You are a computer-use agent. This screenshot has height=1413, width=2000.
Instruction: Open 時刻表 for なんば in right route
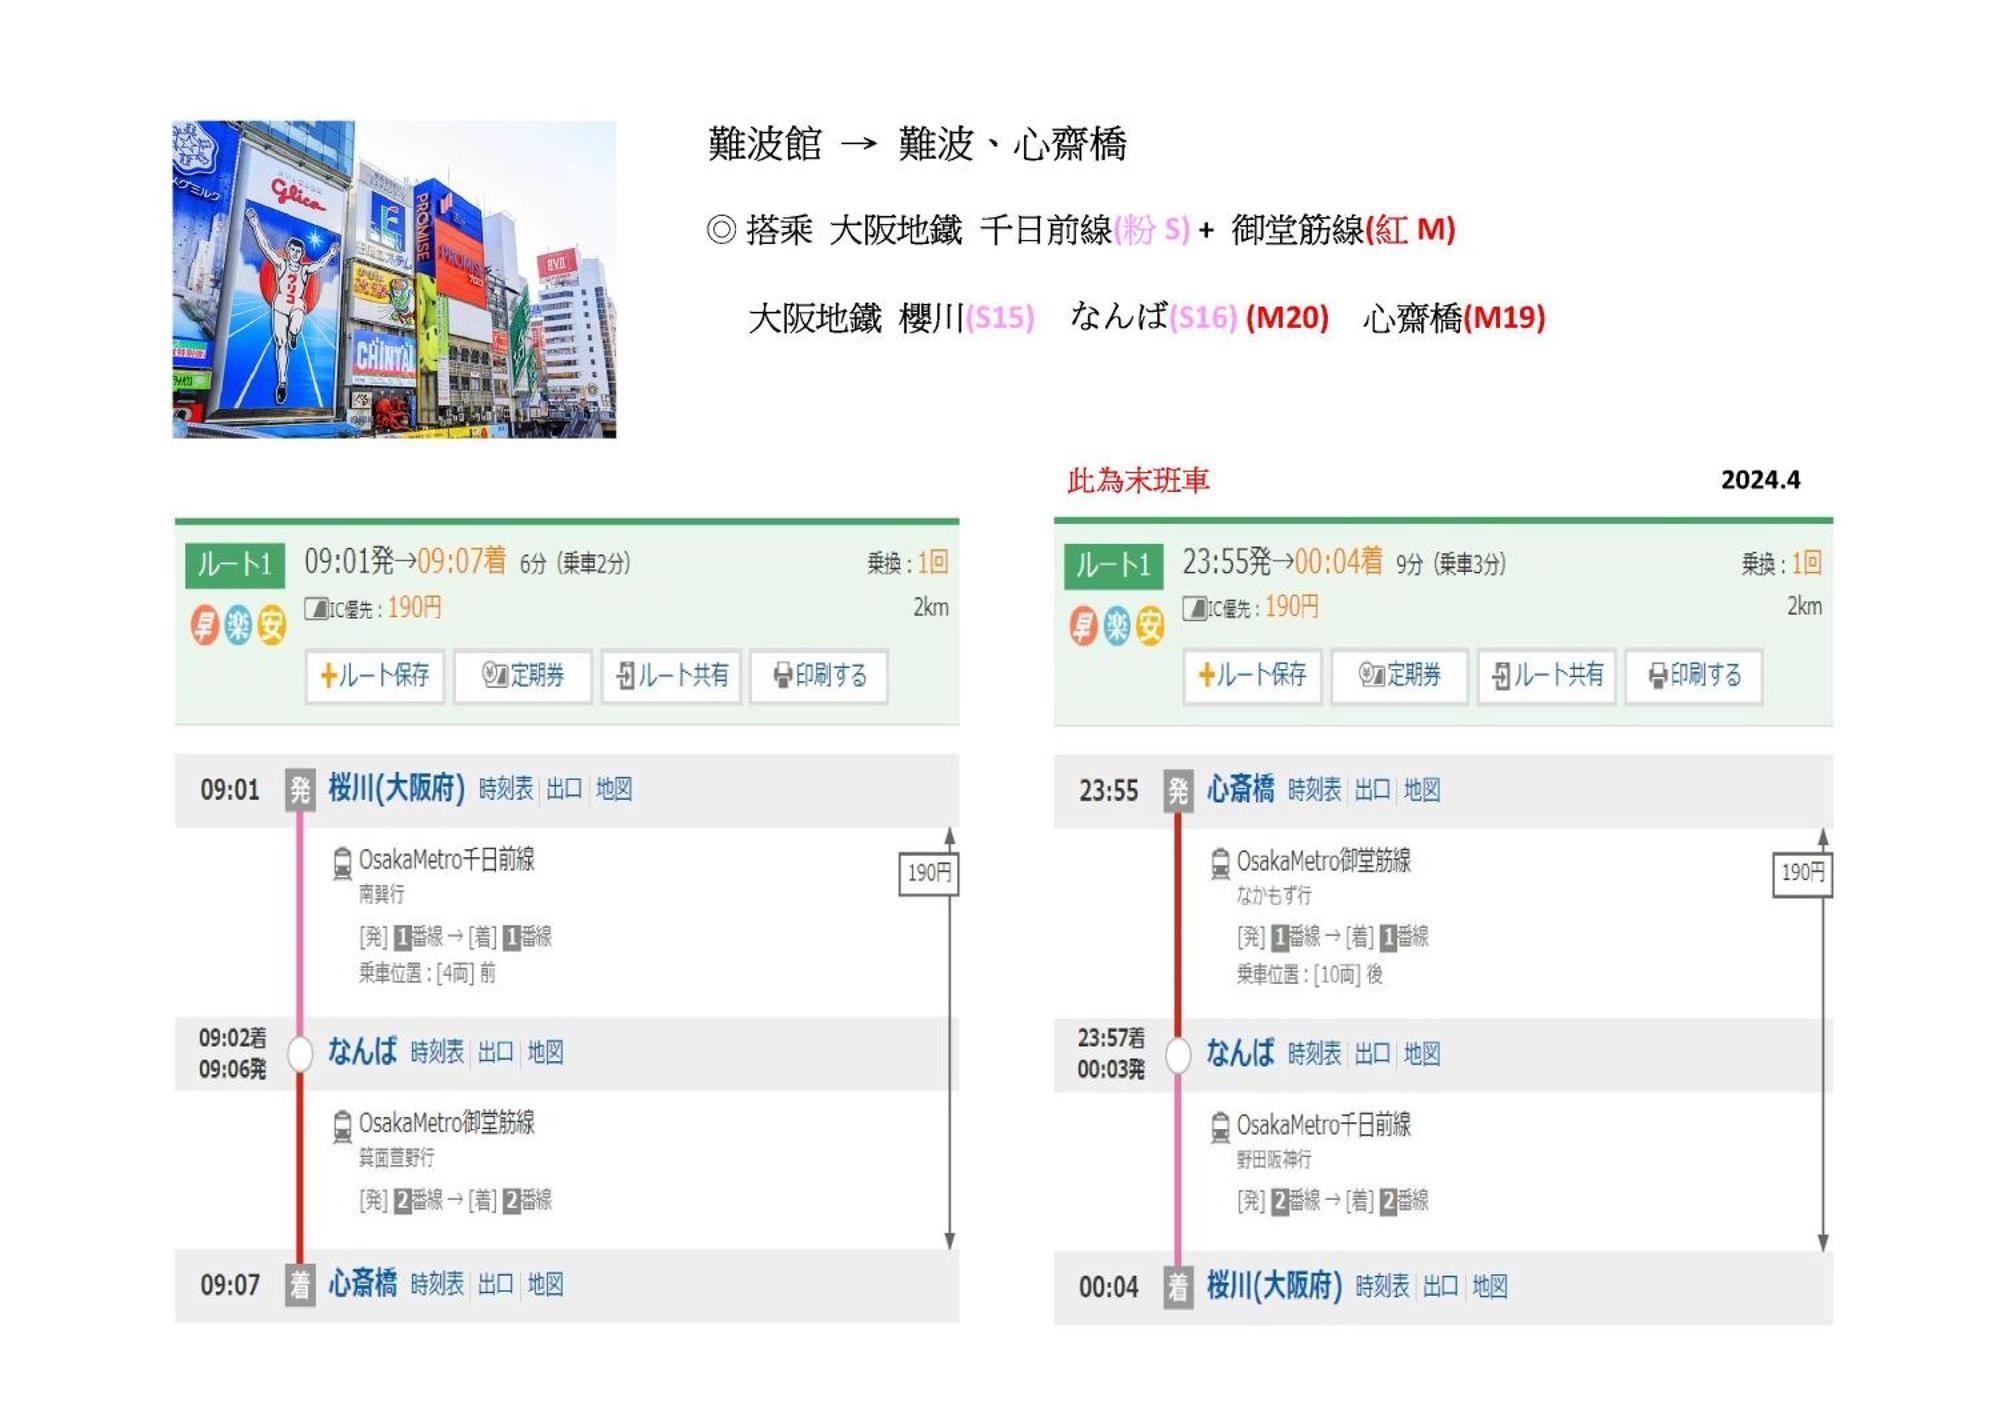(x=1314, y=1053)
